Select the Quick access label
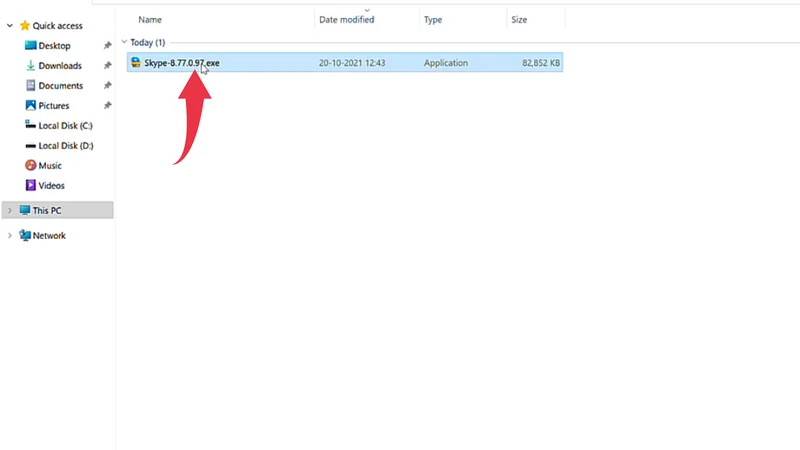The image size is (800, 450). tap(57, 26)
